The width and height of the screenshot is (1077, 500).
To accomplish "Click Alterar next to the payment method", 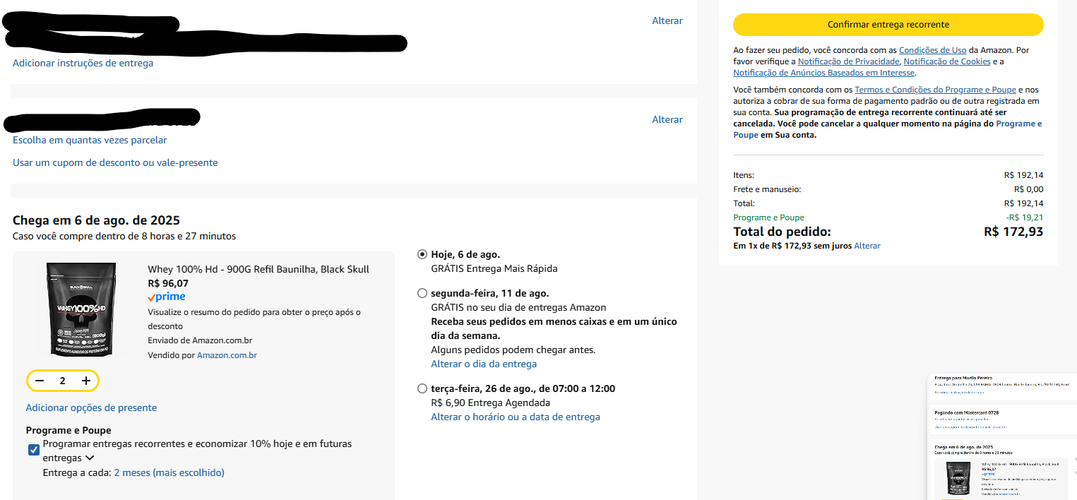I will tap(667, 120).
